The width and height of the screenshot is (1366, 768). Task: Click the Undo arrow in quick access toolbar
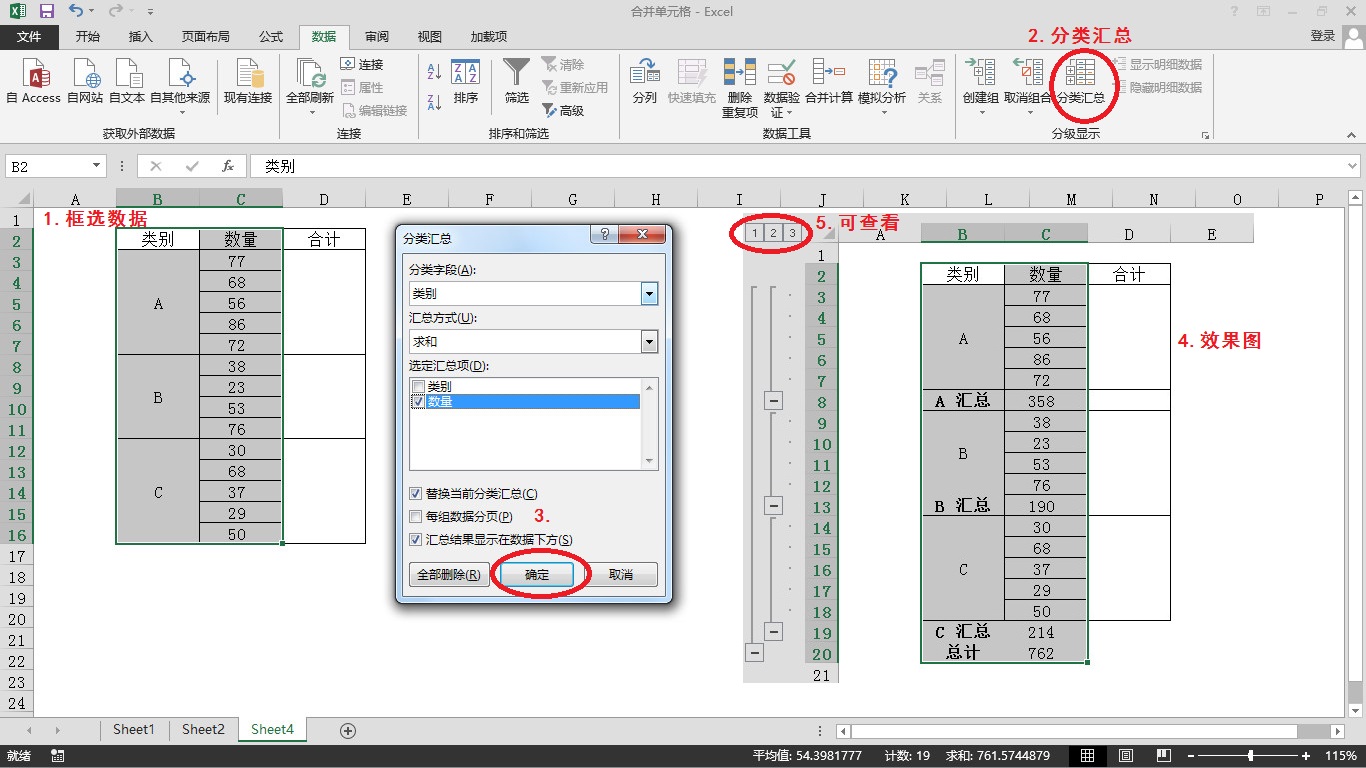(77, 12)
